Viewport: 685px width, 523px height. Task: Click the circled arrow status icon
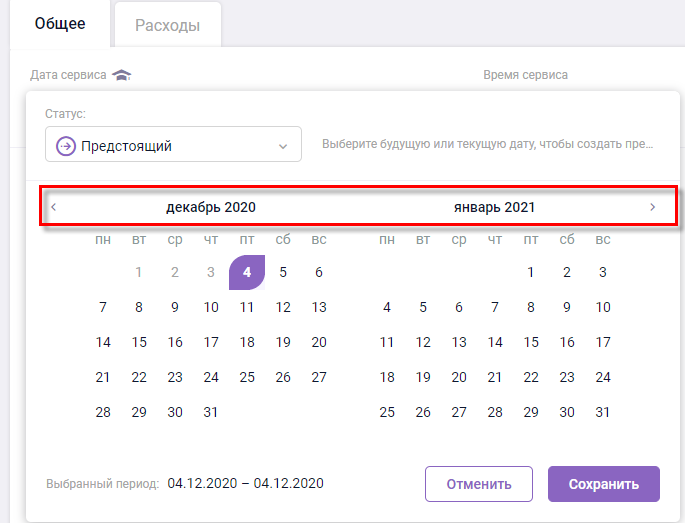click(x=66, y=146)
